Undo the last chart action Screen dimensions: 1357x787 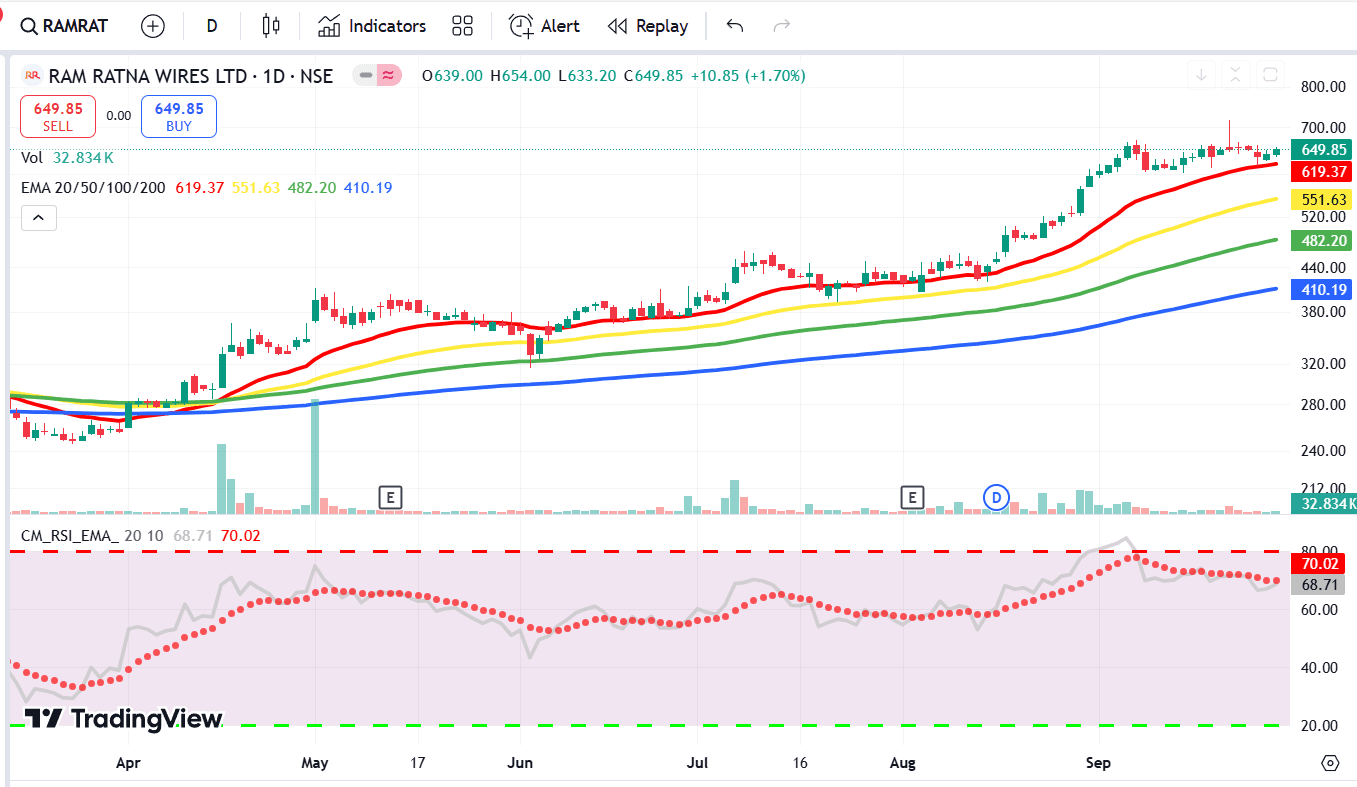click(735, 26)
